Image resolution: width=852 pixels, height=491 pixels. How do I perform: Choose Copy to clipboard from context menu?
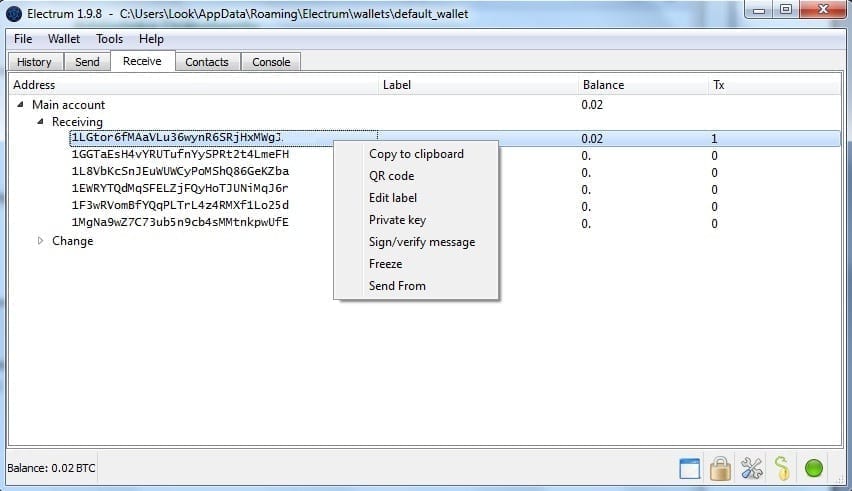click(416, 154)
